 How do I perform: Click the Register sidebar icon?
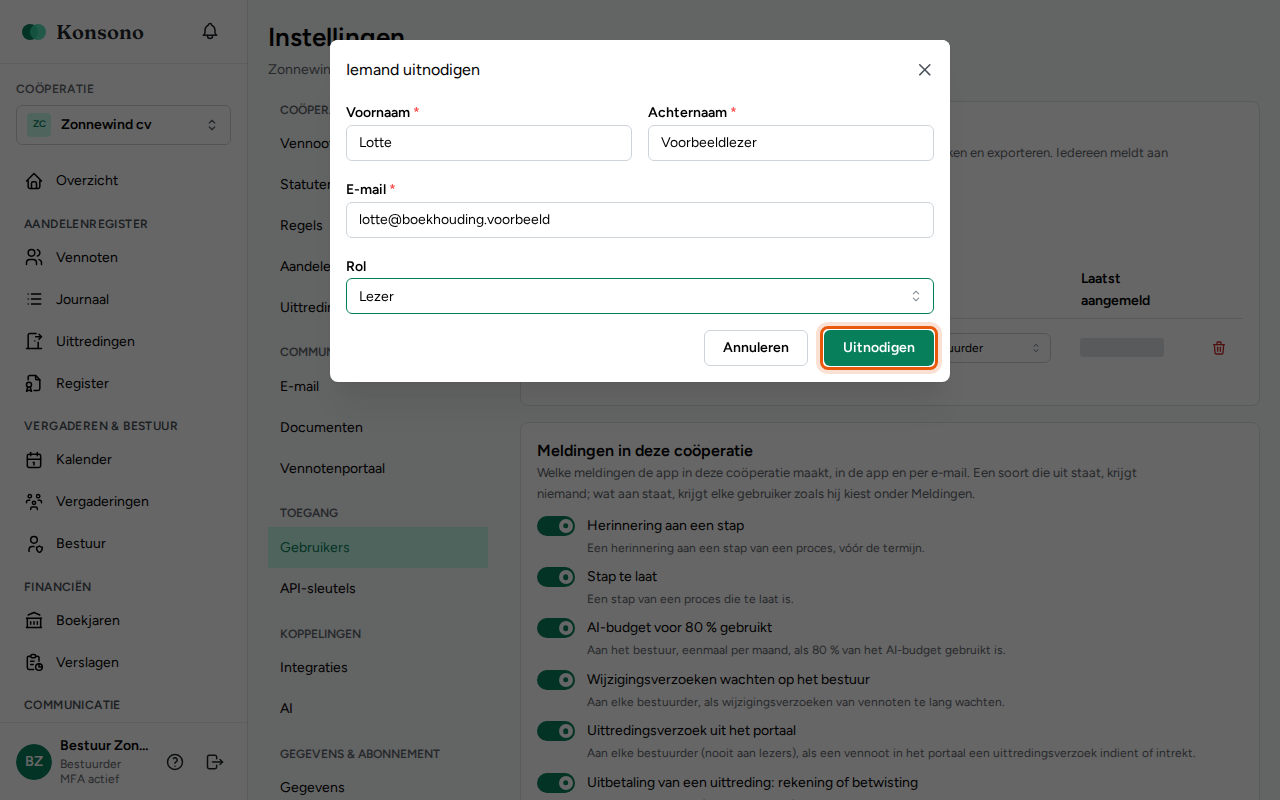pos(34,384)
